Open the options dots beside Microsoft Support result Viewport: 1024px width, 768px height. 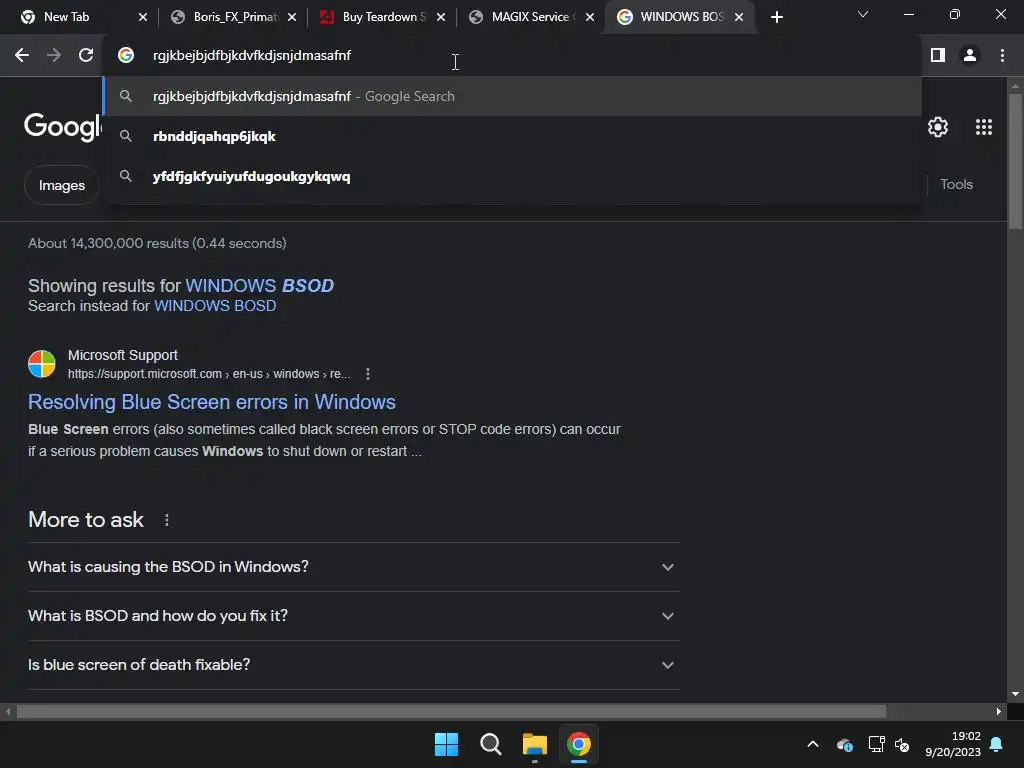(368, 374)
